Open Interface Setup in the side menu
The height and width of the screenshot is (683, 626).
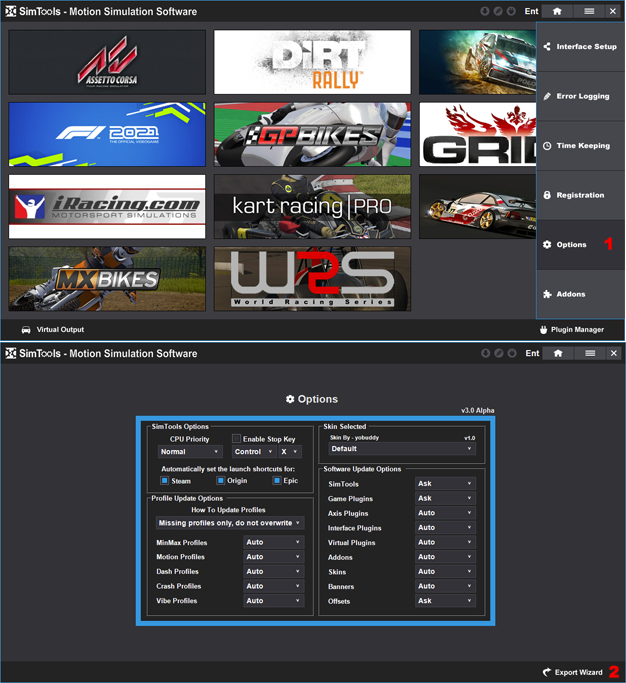pyautogui.click(x=580, y=47)
